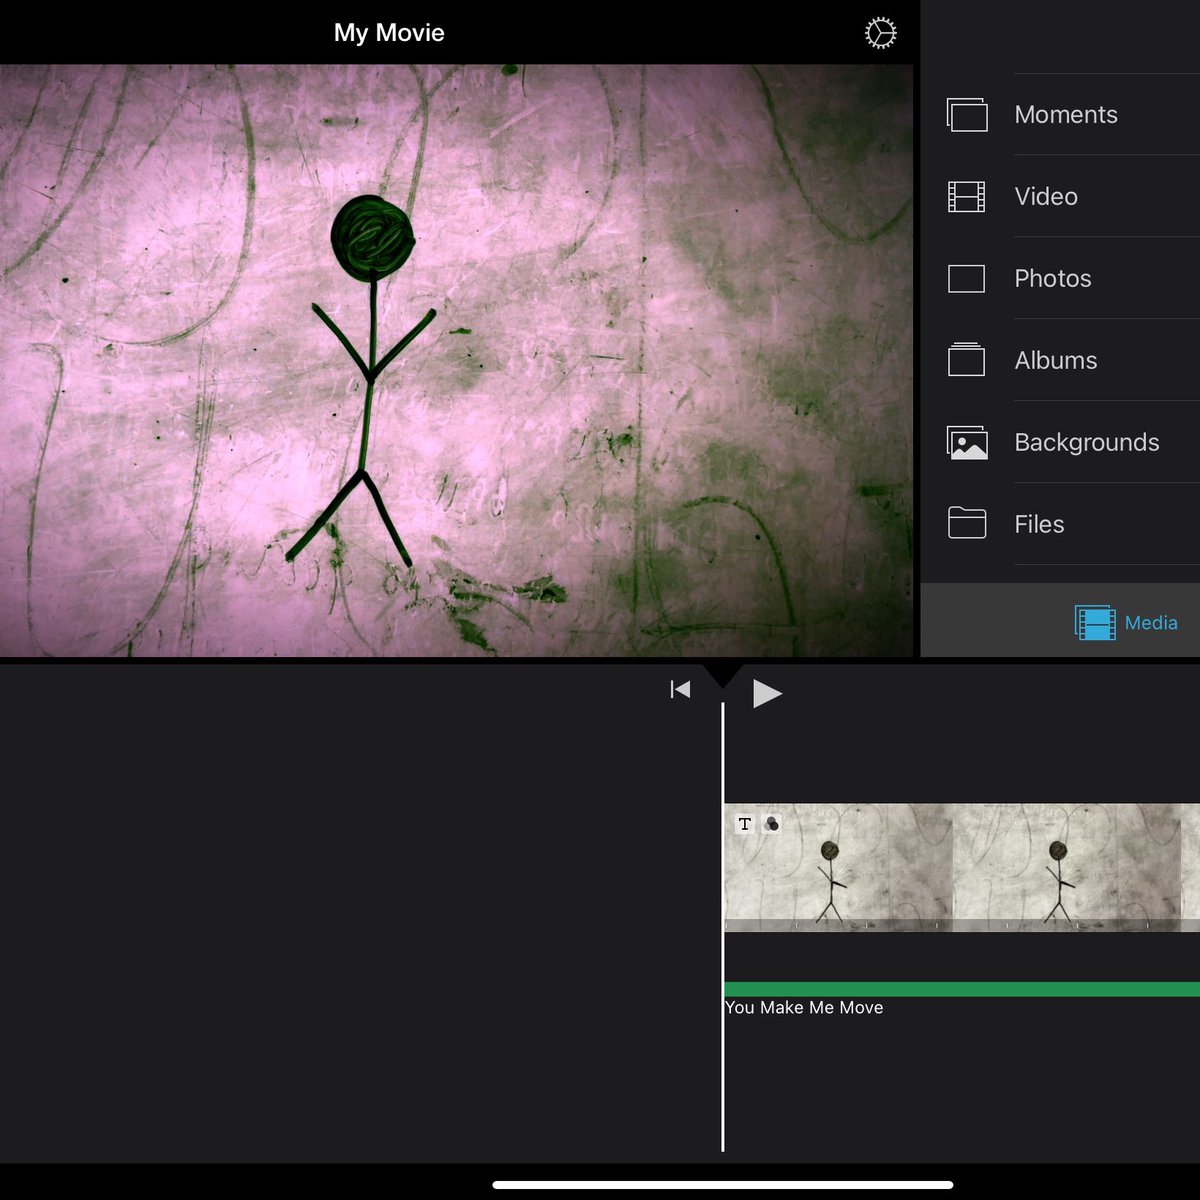Select the Media tab
The height and width of the screenshot is (1200, 1200).
(x=1126, y=622)
